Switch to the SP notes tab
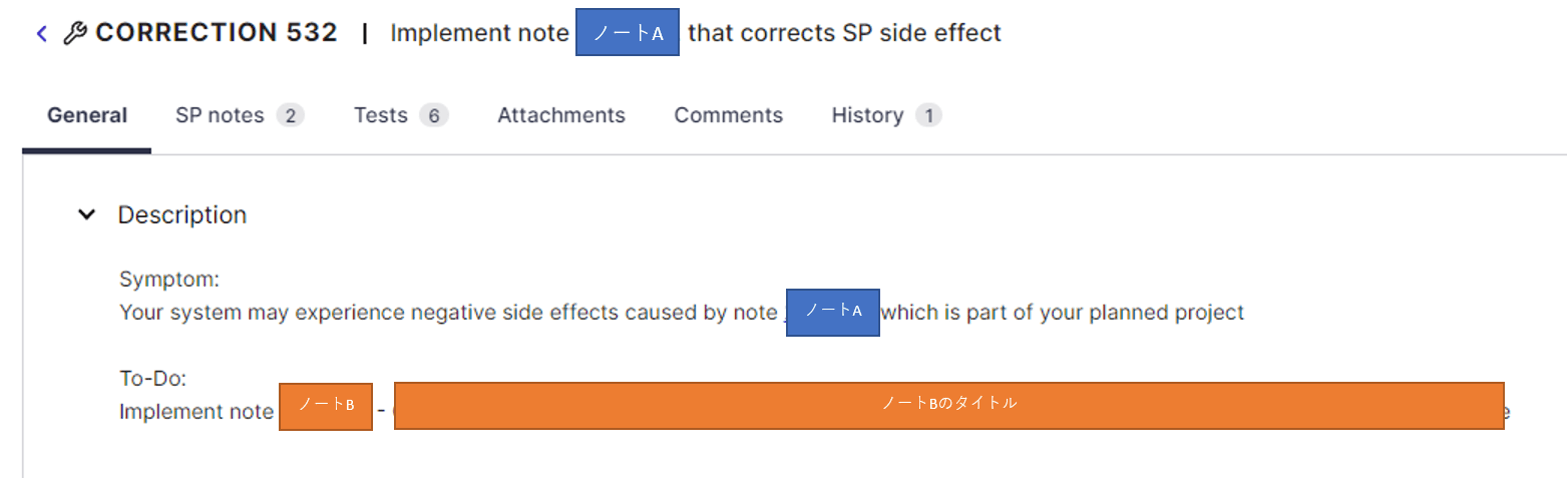Image resolution: width=1567 pixels, height=478 pixels. coord(239,115)
